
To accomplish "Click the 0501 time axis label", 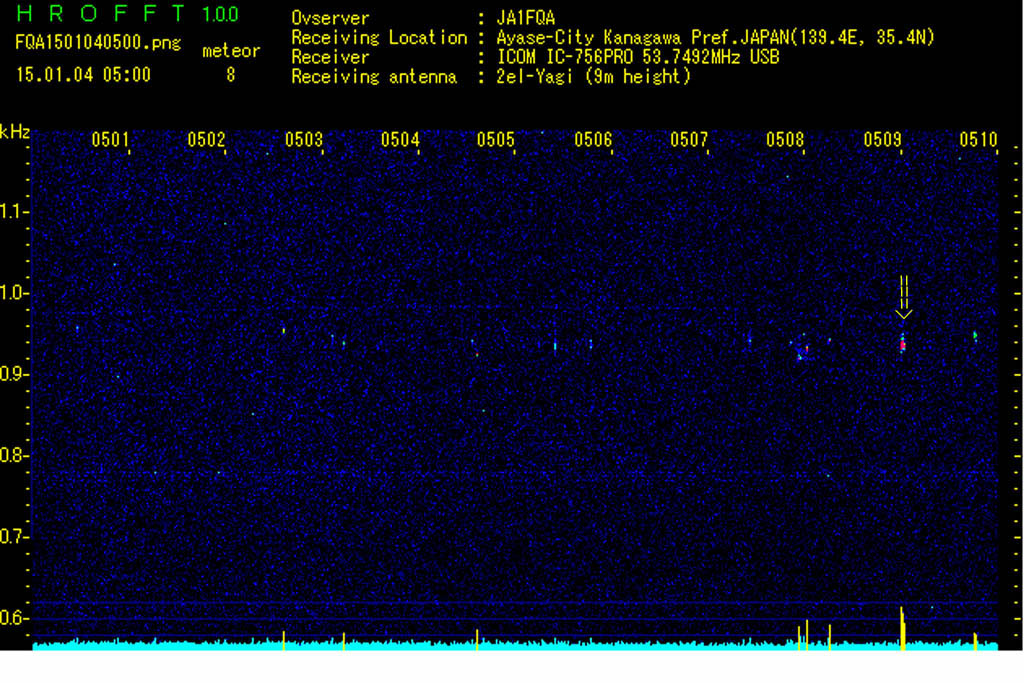I will [110, 140].
